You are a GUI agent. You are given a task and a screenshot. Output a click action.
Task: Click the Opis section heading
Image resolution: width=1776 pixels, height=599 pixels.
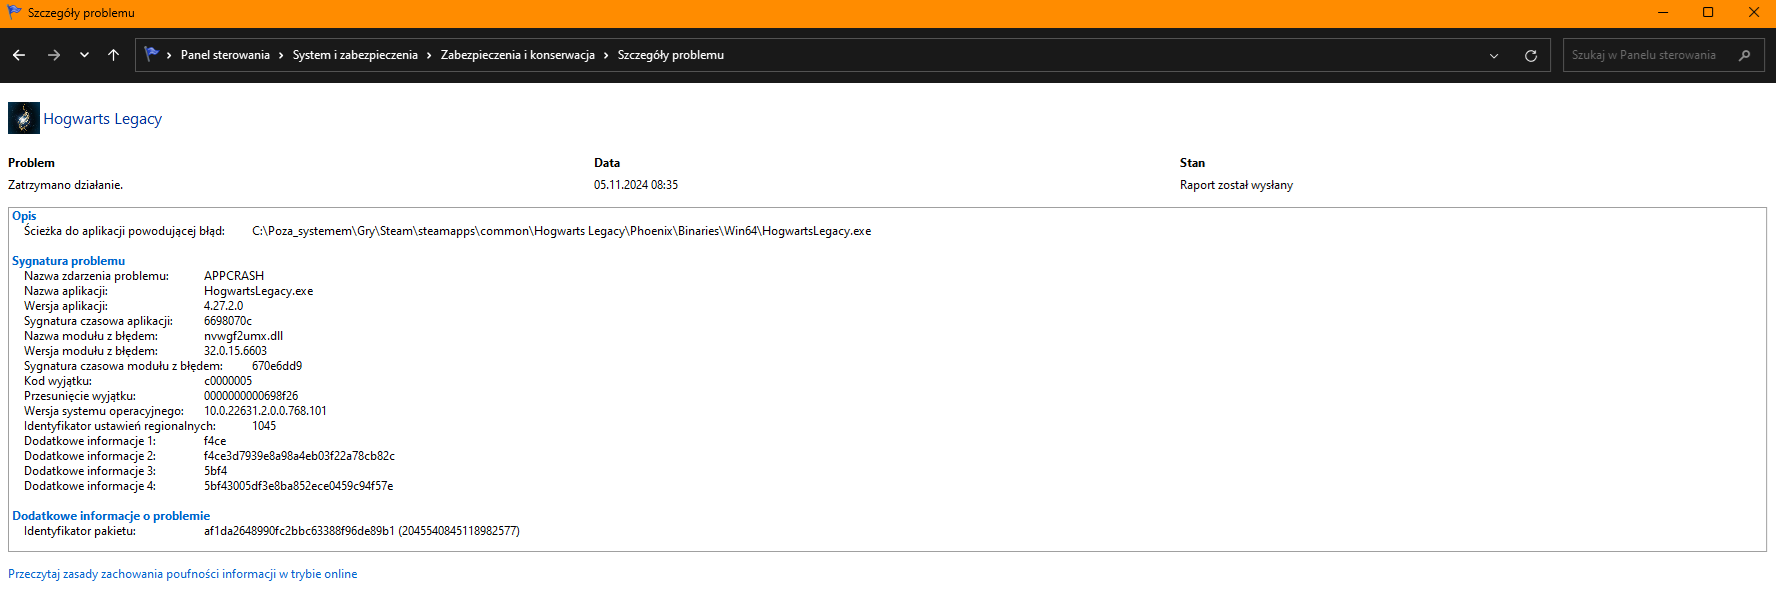tap(24, 216)
